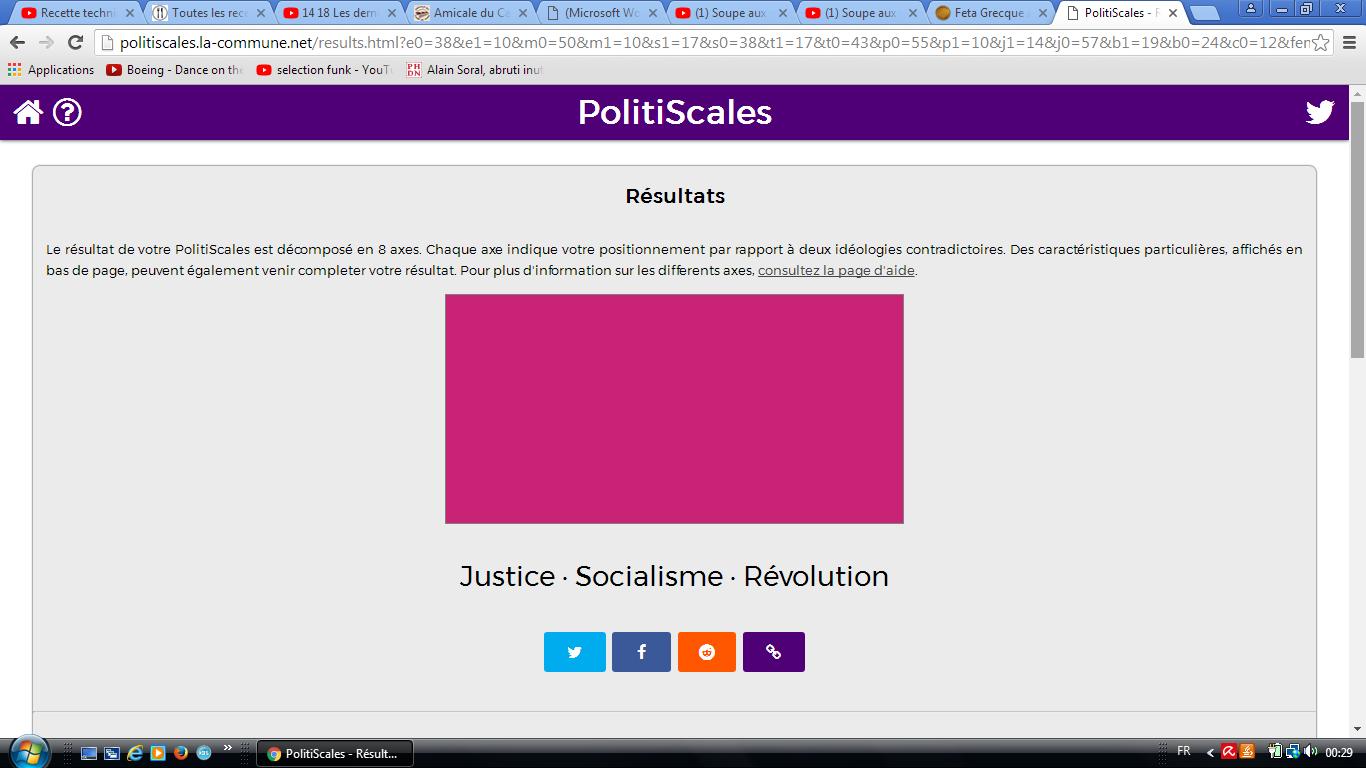This screenshot has height=768, width=1366.
Task: Switch to Feta Grecque tab
Action: pos(988,13)
